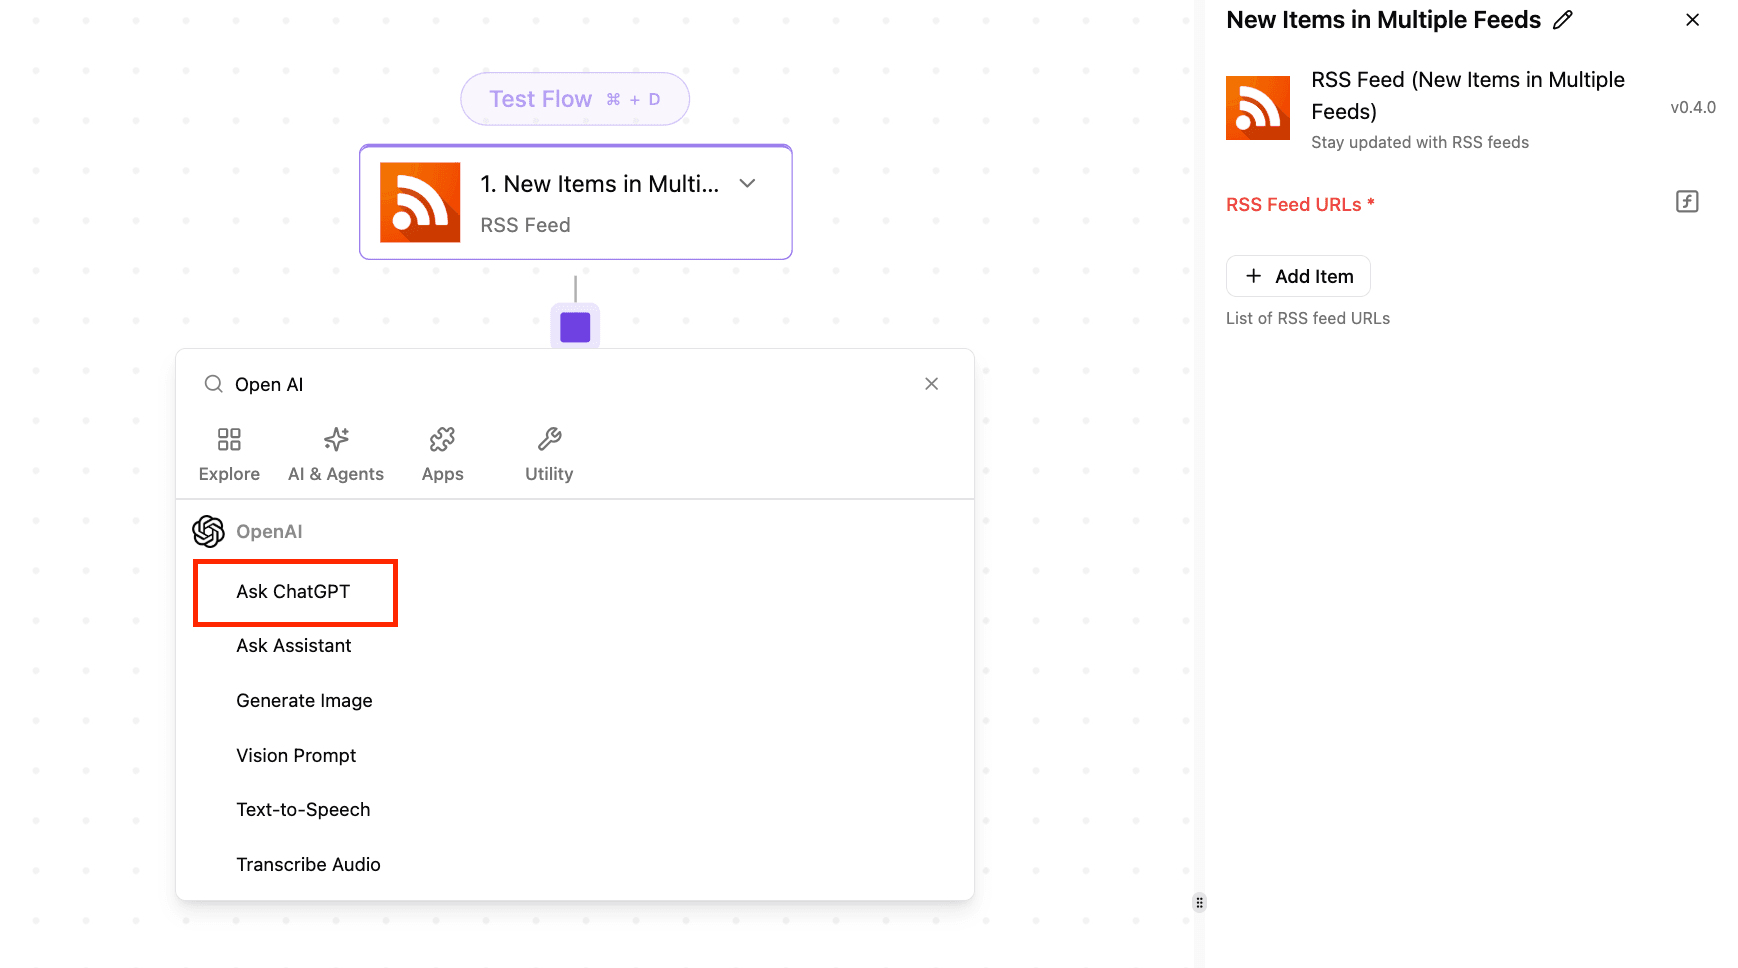Click the 'List of RSS feed URLs' hint text
This screenshot has width=1738, height=968.
pos(1308,318)
